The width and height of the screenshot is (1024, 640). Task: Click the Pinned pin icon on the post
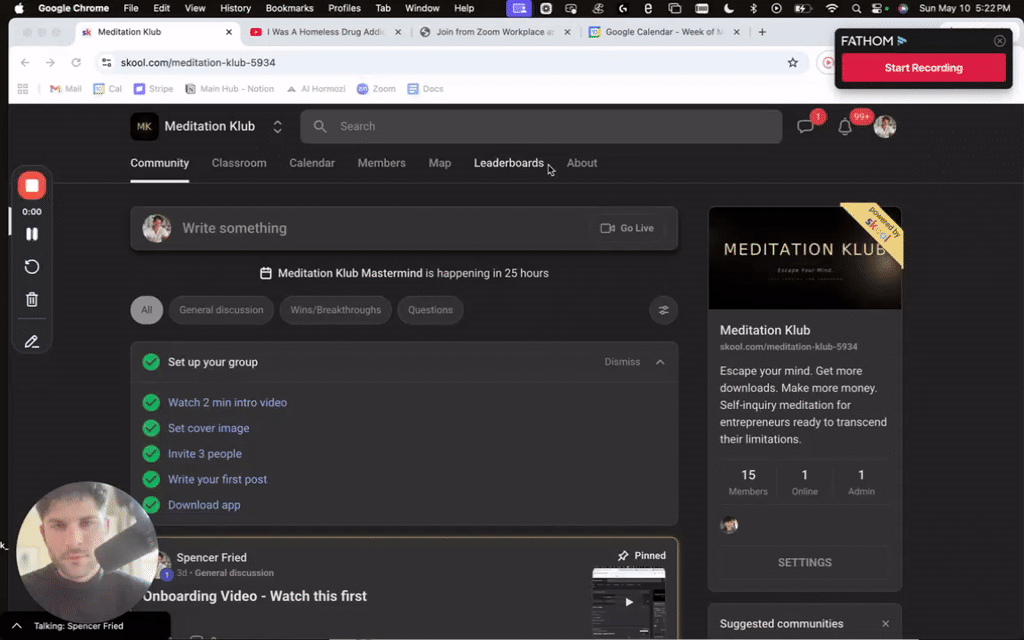coord(623,556)
